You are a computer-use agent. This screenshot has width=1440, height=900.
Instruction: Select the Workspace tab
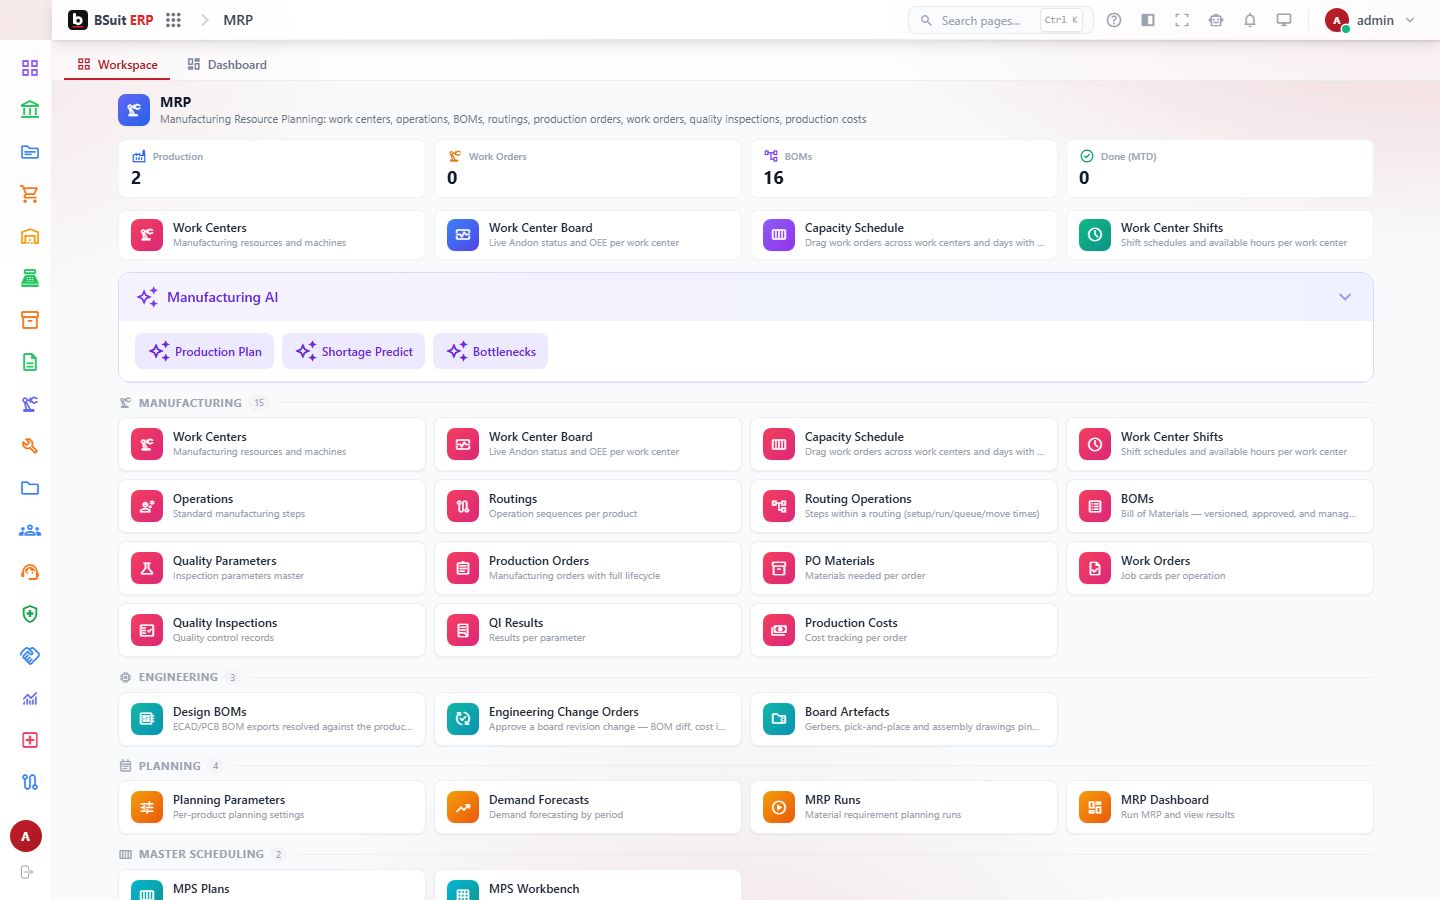click(x=117, y=65)
